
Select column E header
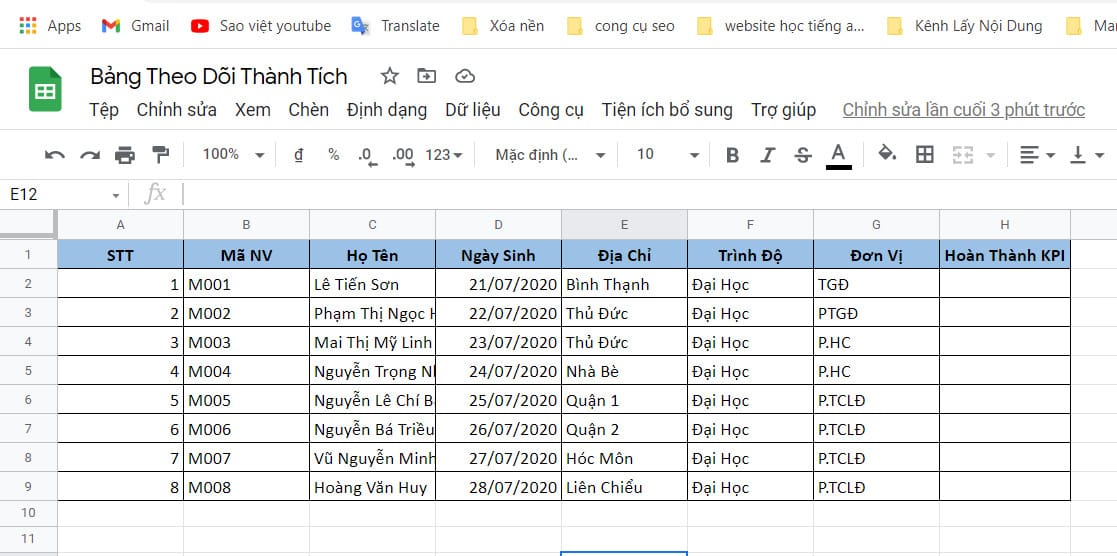click(x=624, y=225)
